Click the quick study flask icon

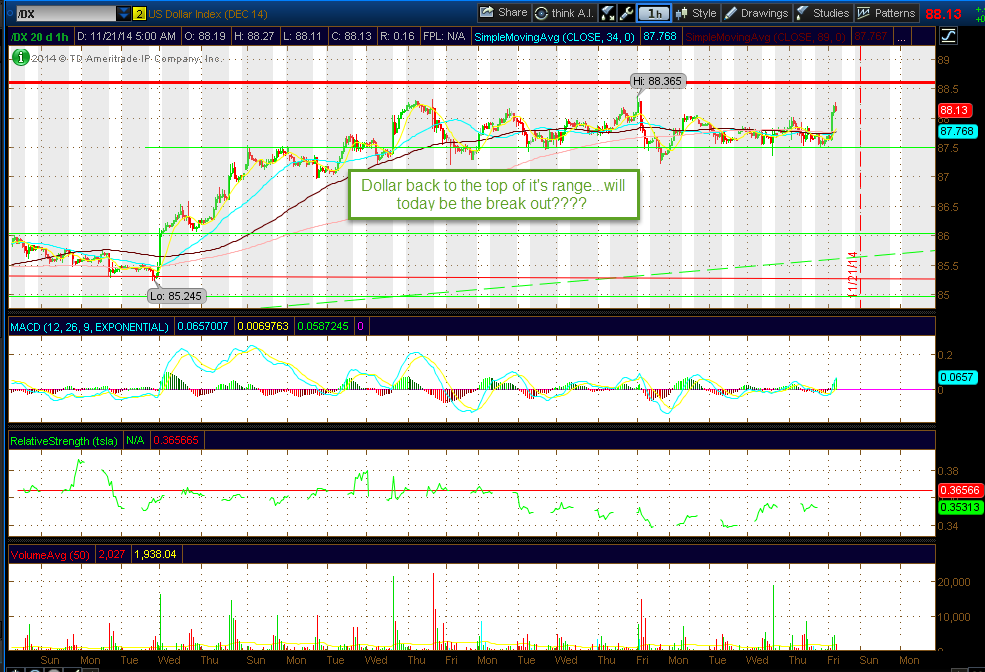[607, 13]
